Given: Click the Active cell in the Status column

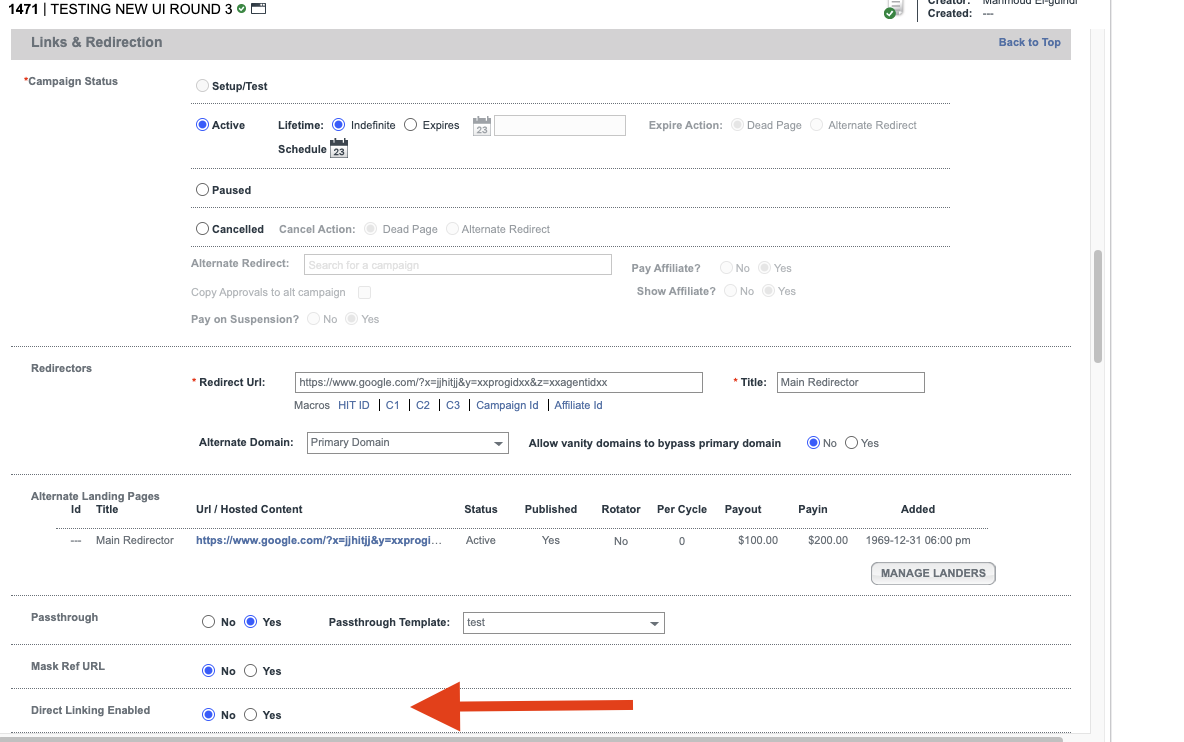Looking at the screenshot, I should point(480,540).
